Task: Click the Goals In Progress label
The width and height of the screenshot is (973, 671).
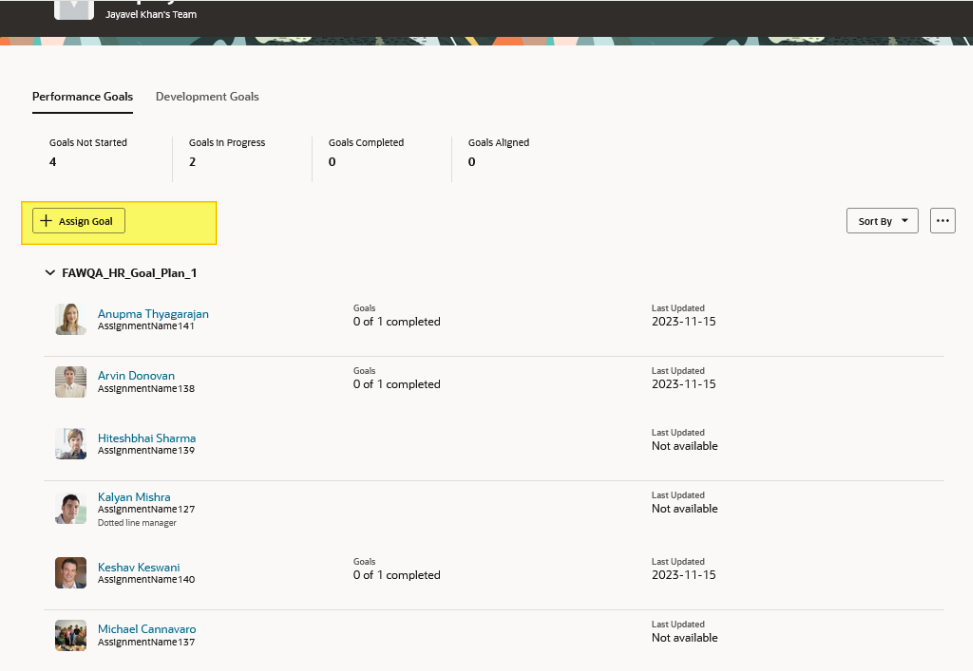Action: tap(227, 143)
